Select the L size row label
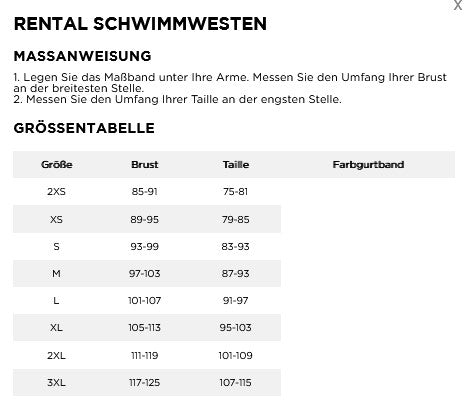This screenshot has height=408, width=466. 56,301
